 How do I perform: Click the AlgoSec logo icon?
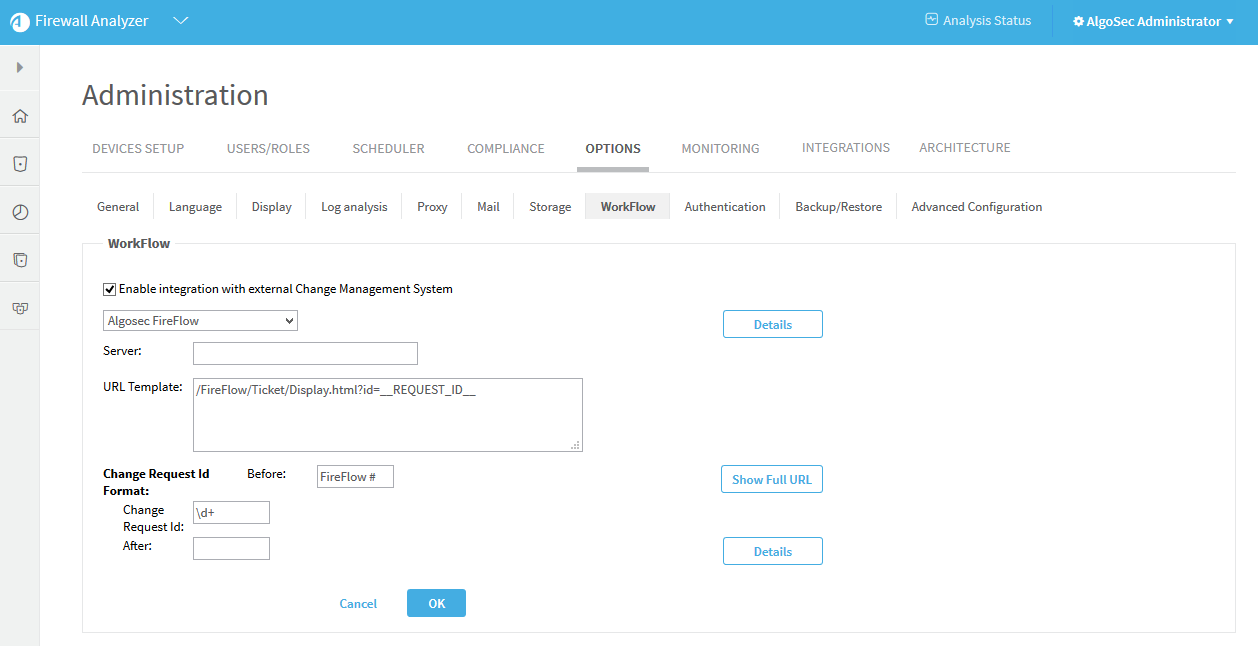pyautogui.click(x=20, y=22)
